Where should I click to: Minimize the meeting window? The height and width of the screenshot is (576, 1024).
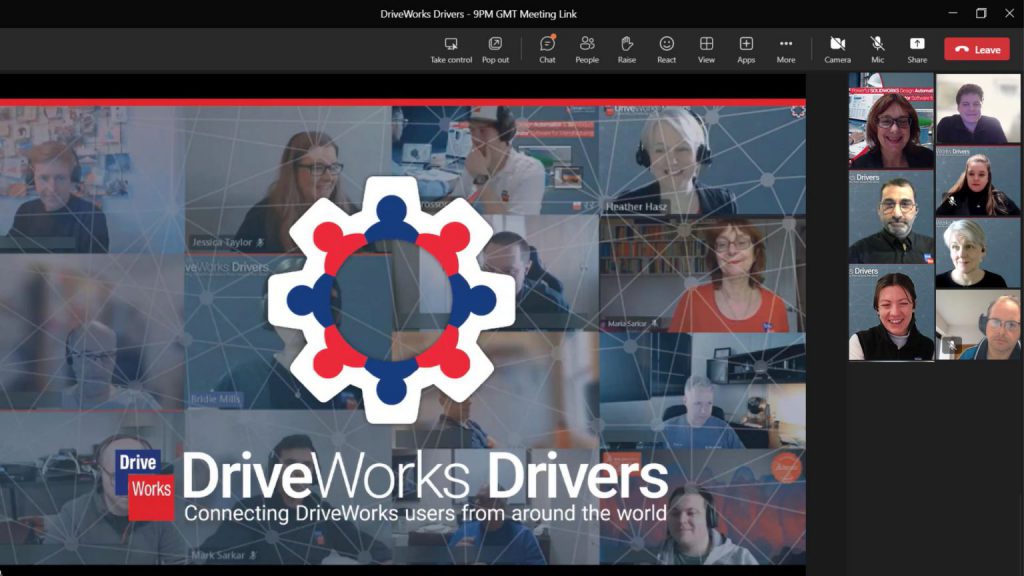point(953,13)
